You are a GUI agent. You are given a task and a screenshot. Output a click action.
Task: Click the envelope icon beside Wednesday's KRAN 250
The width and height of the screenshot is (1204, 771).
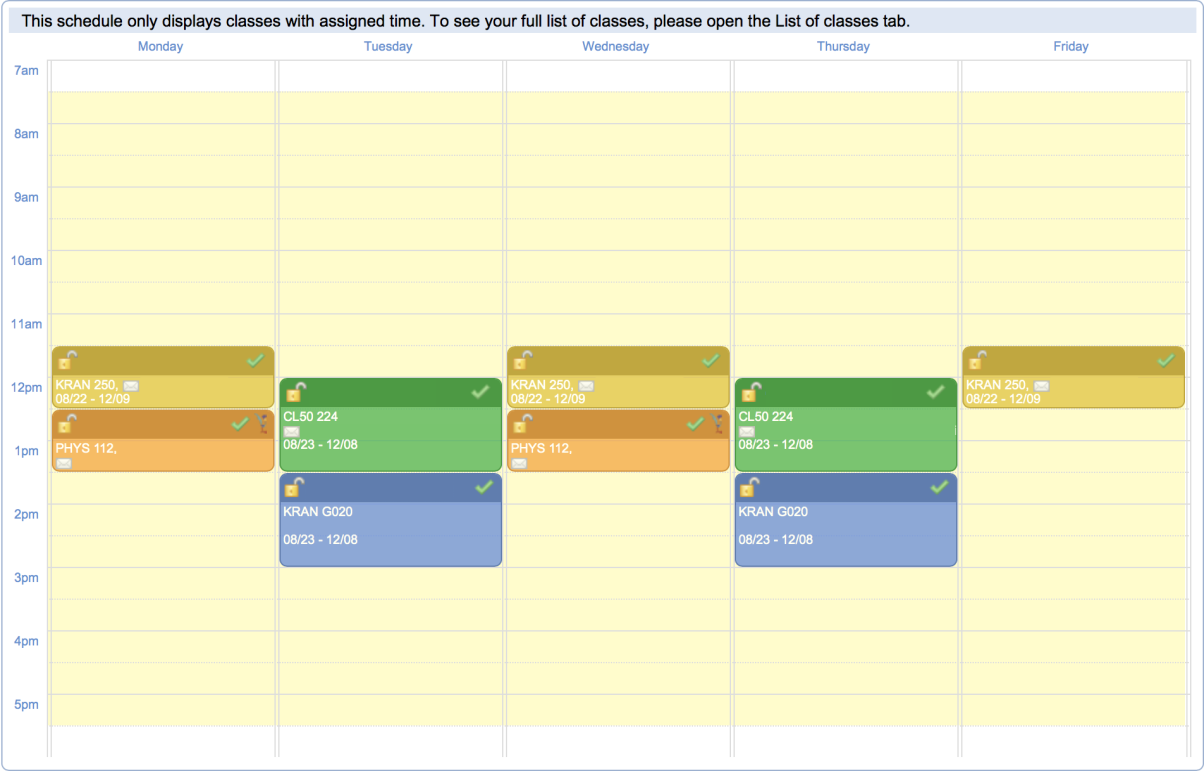586,385
